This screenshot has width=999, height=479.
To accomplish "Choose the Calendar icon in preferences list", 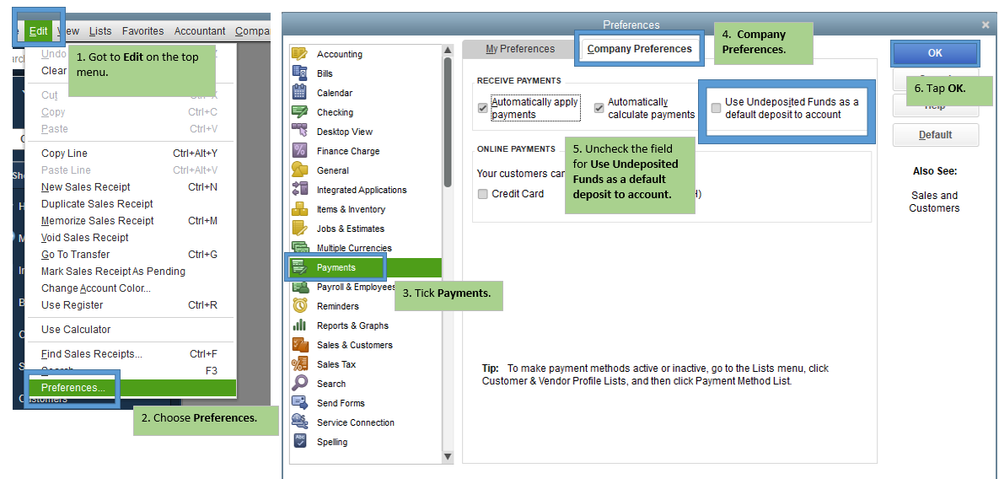I will tap(299, 92).
